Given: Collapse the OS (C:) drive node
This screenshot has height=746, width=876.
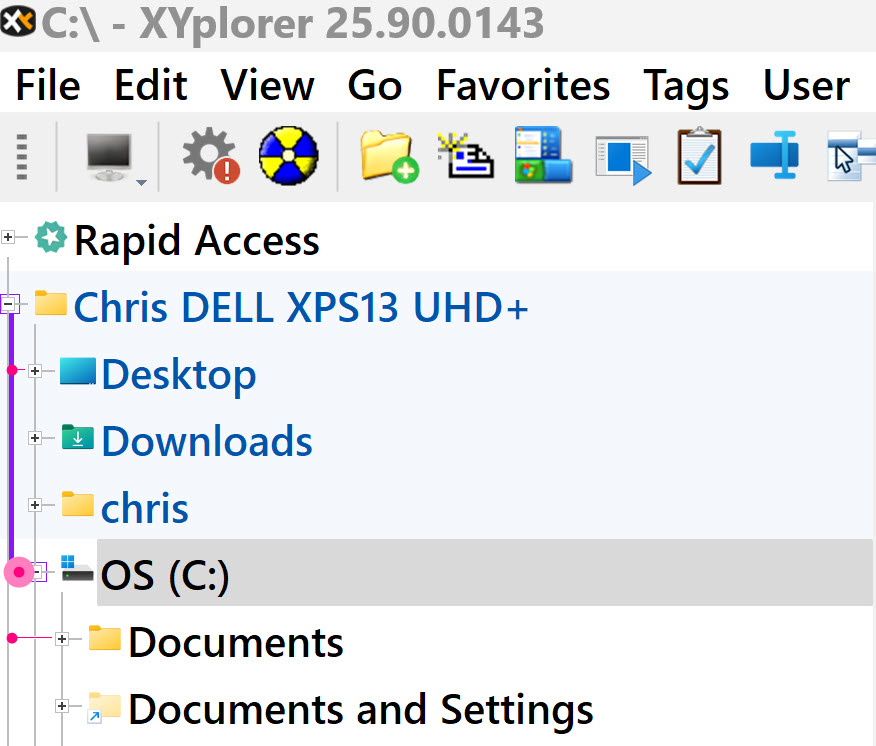Looking at the screenshot, I should click(x=39, y=572).
